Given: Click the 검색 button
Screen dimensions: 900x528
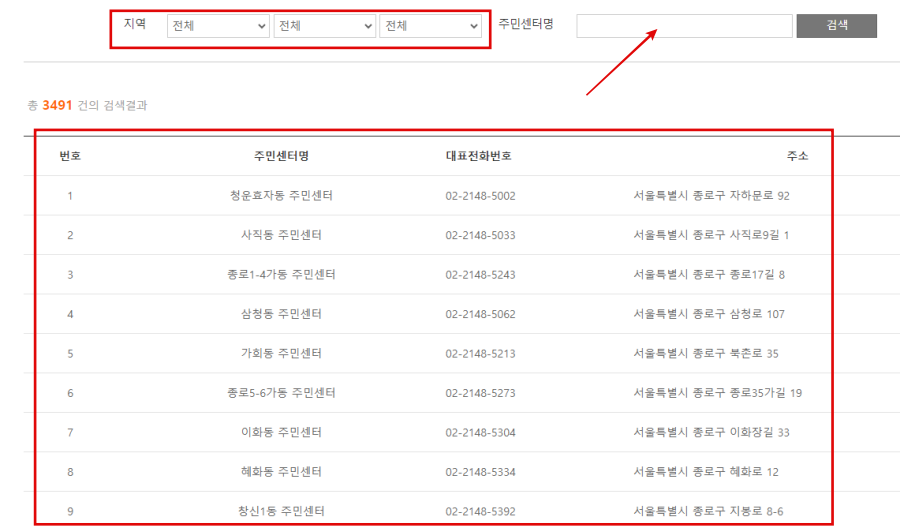Looking at the screenshot, I should click(x=836, y=26).
